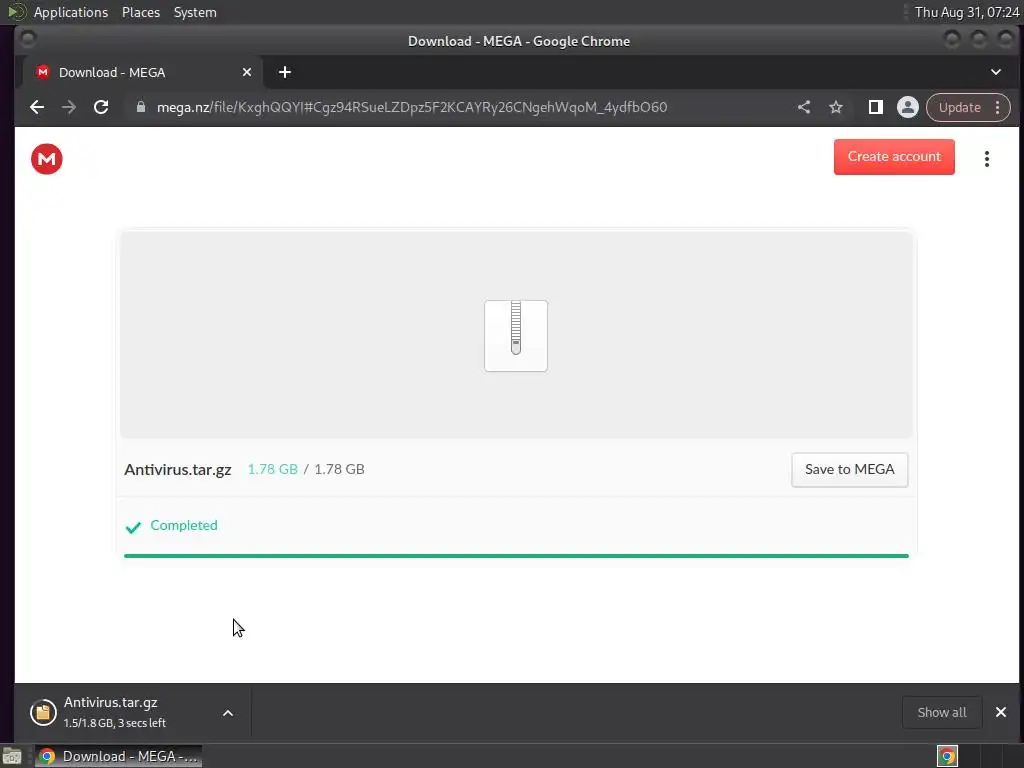The height and width of the screenshot is (768, 1024).
Task: Click the completed green progress bar
Action: [516, 556]
